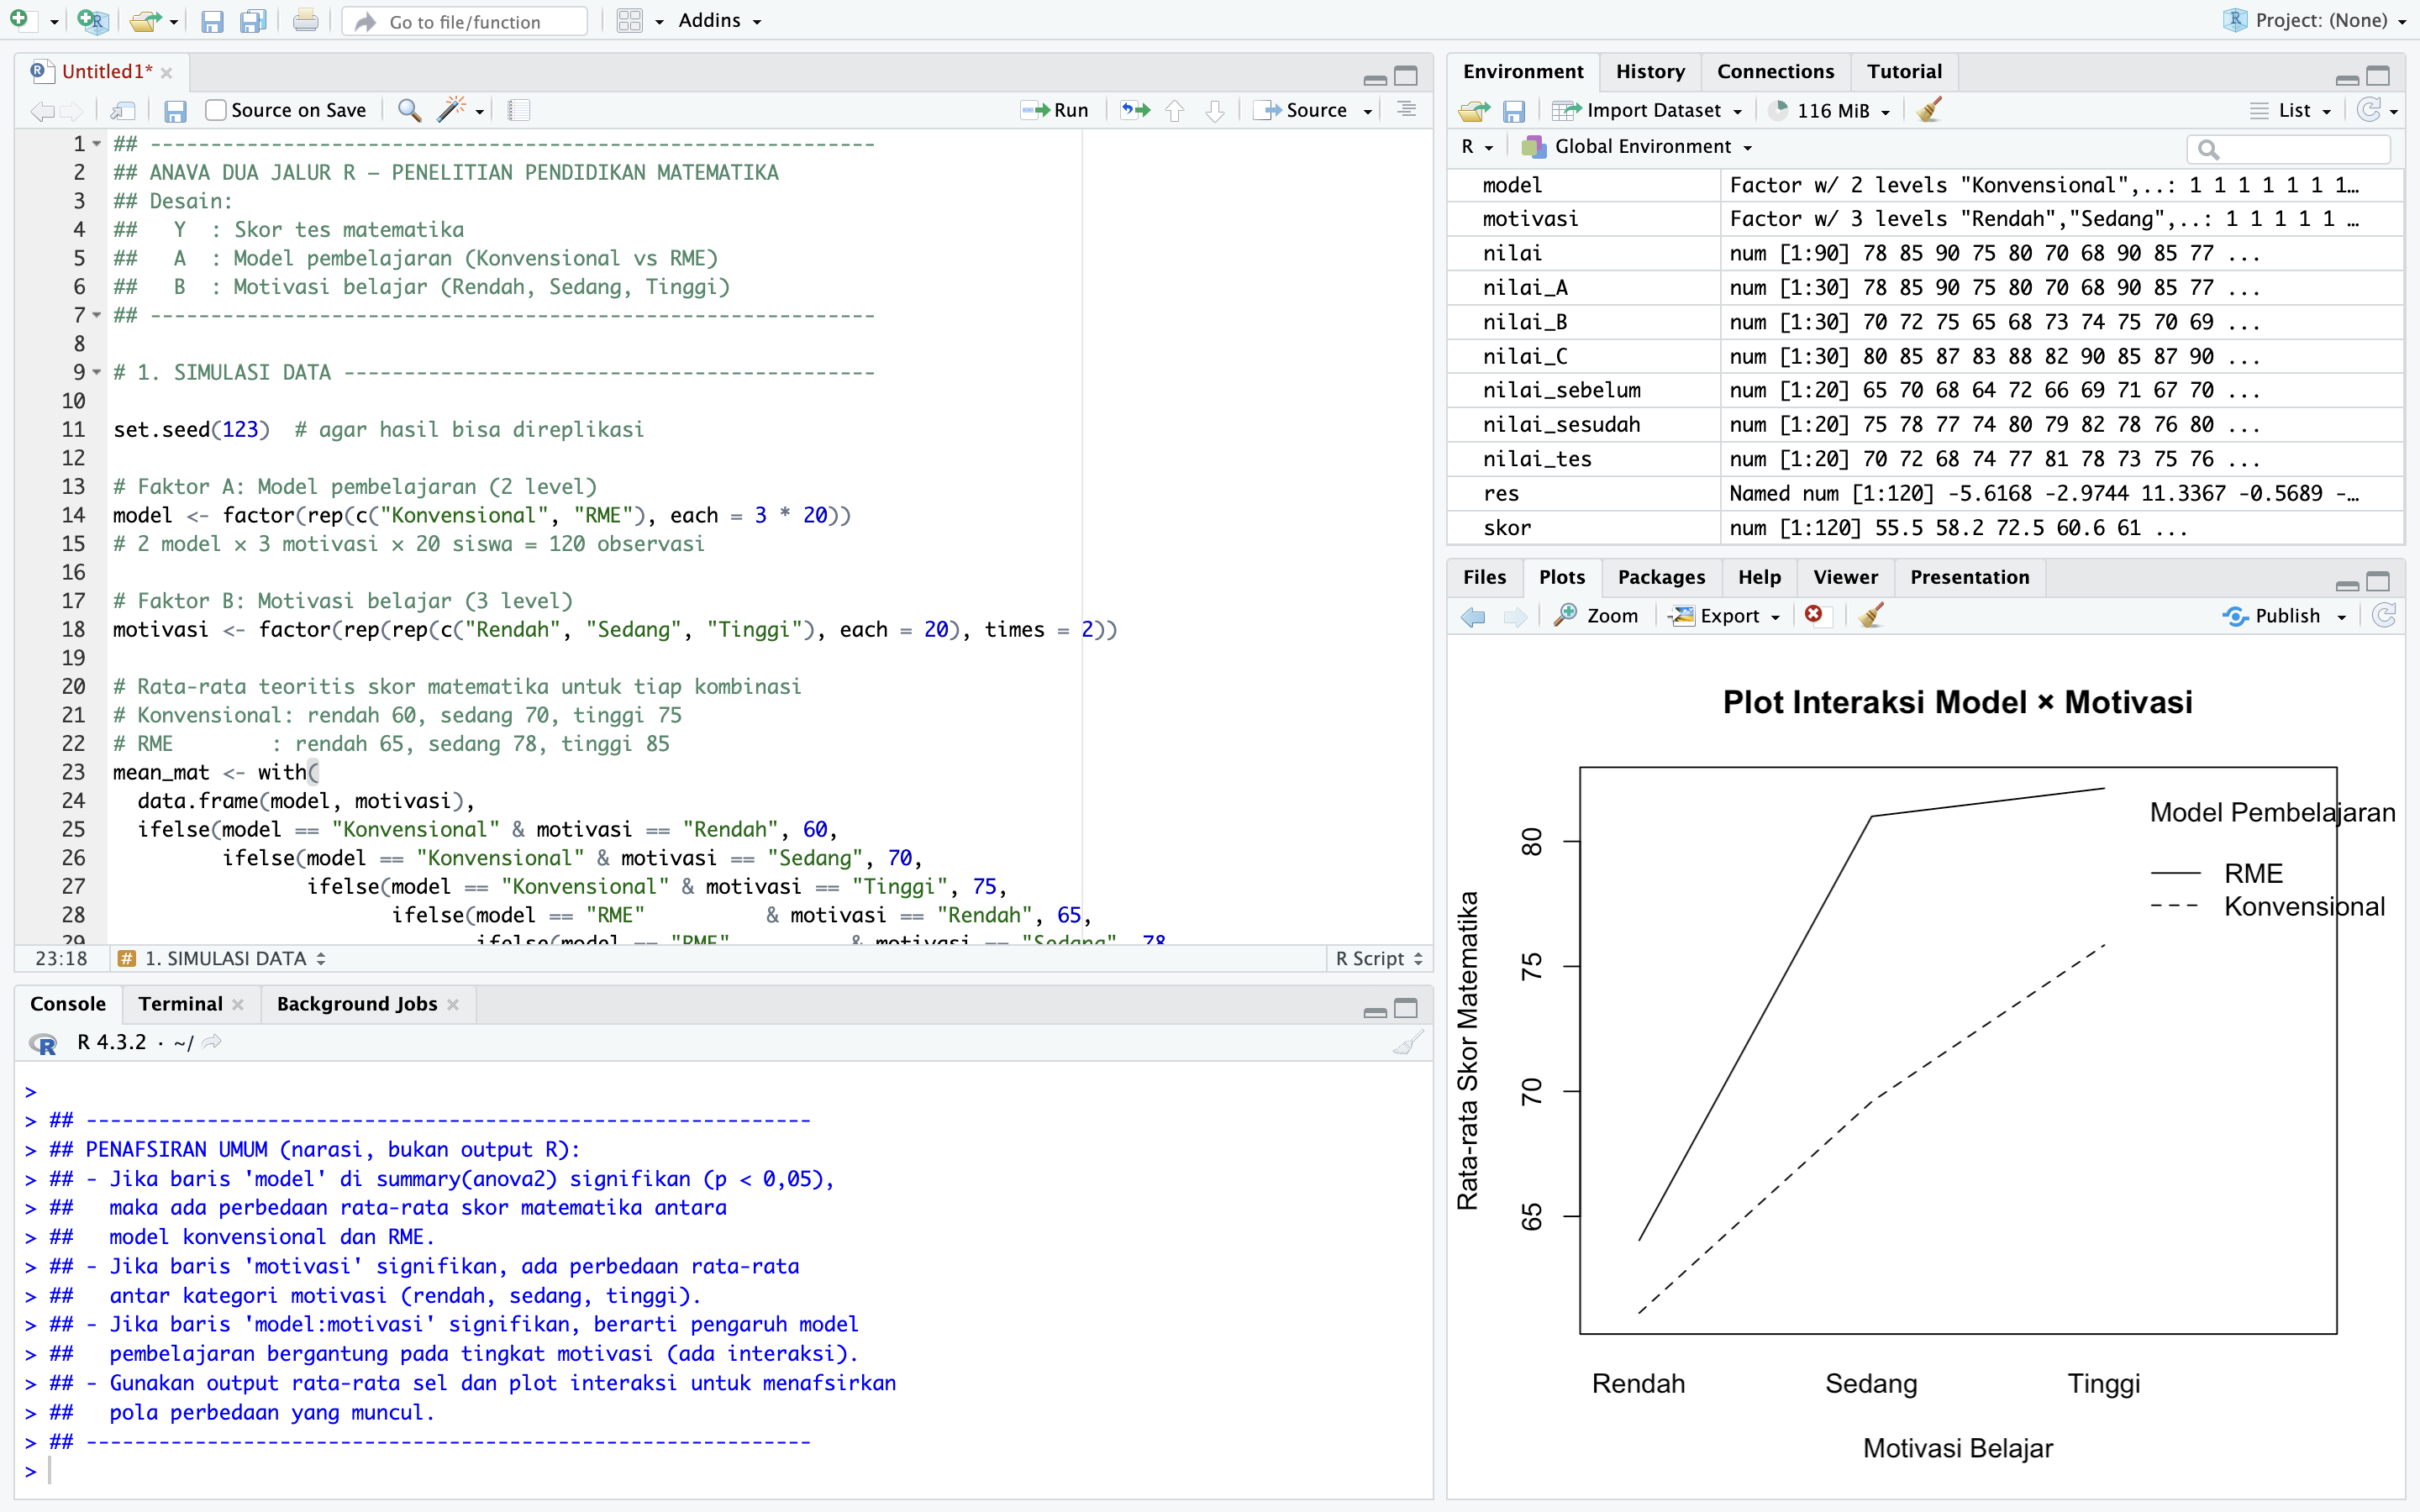Image resolution: width=2420 pixels, height=1512 pixels.
Task: Click the re-run previous code region icon
Action: (x=1135, y=110)
